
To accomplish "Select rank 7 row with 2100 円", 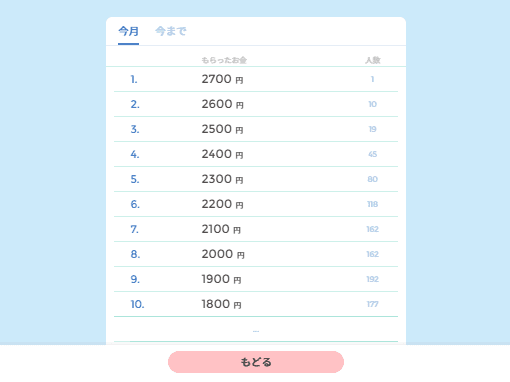I will (256, 229).
